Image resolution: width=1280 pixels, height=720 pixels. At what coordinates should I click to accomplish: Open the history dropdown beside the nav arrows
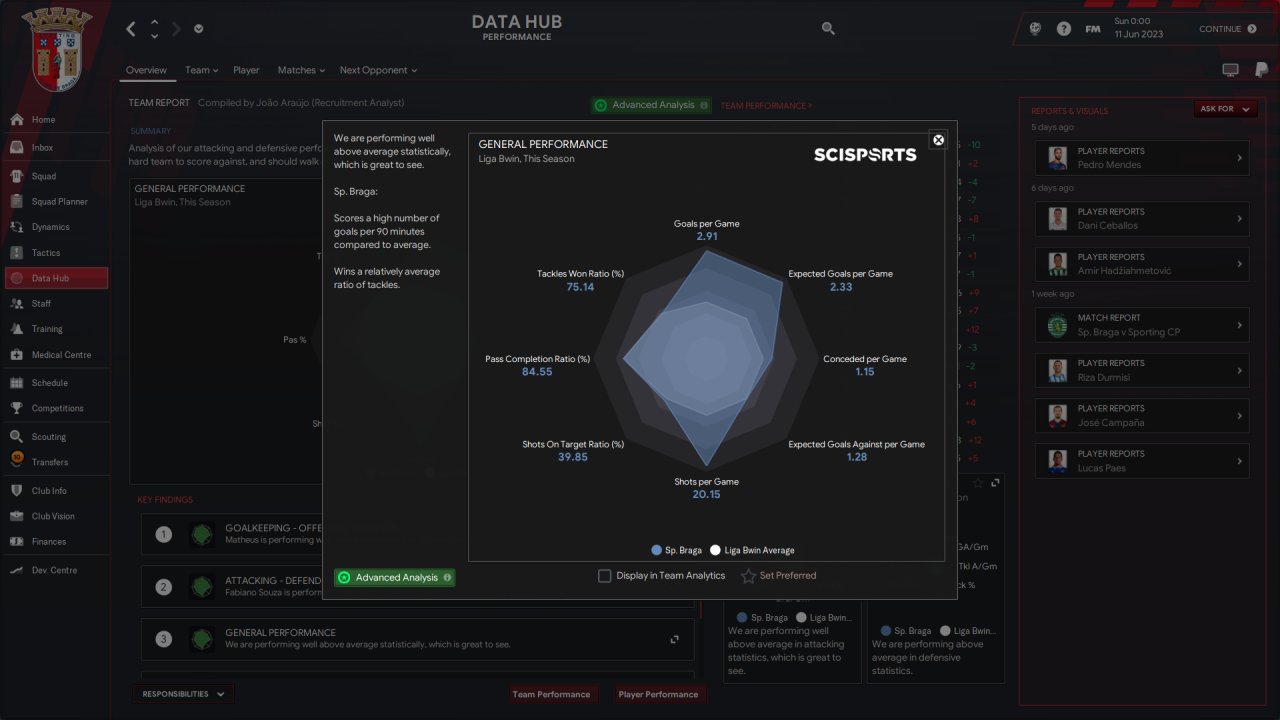pyautogui.click(x=198, y=29)
